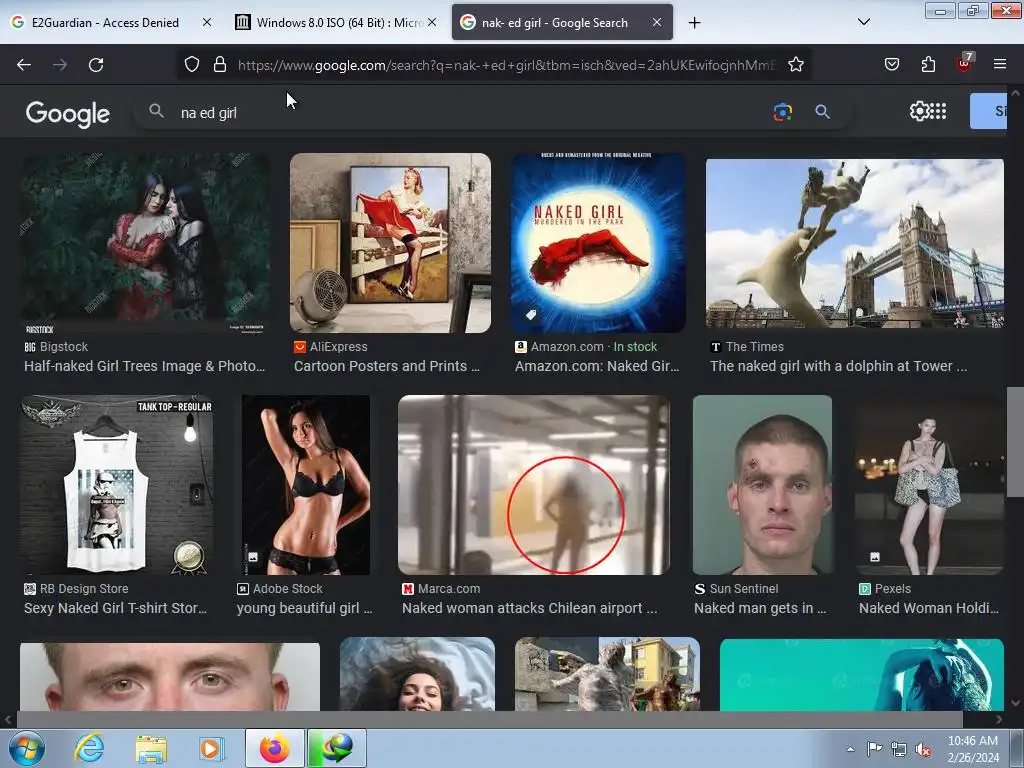Open the Marca.com source link

(441, 589)
